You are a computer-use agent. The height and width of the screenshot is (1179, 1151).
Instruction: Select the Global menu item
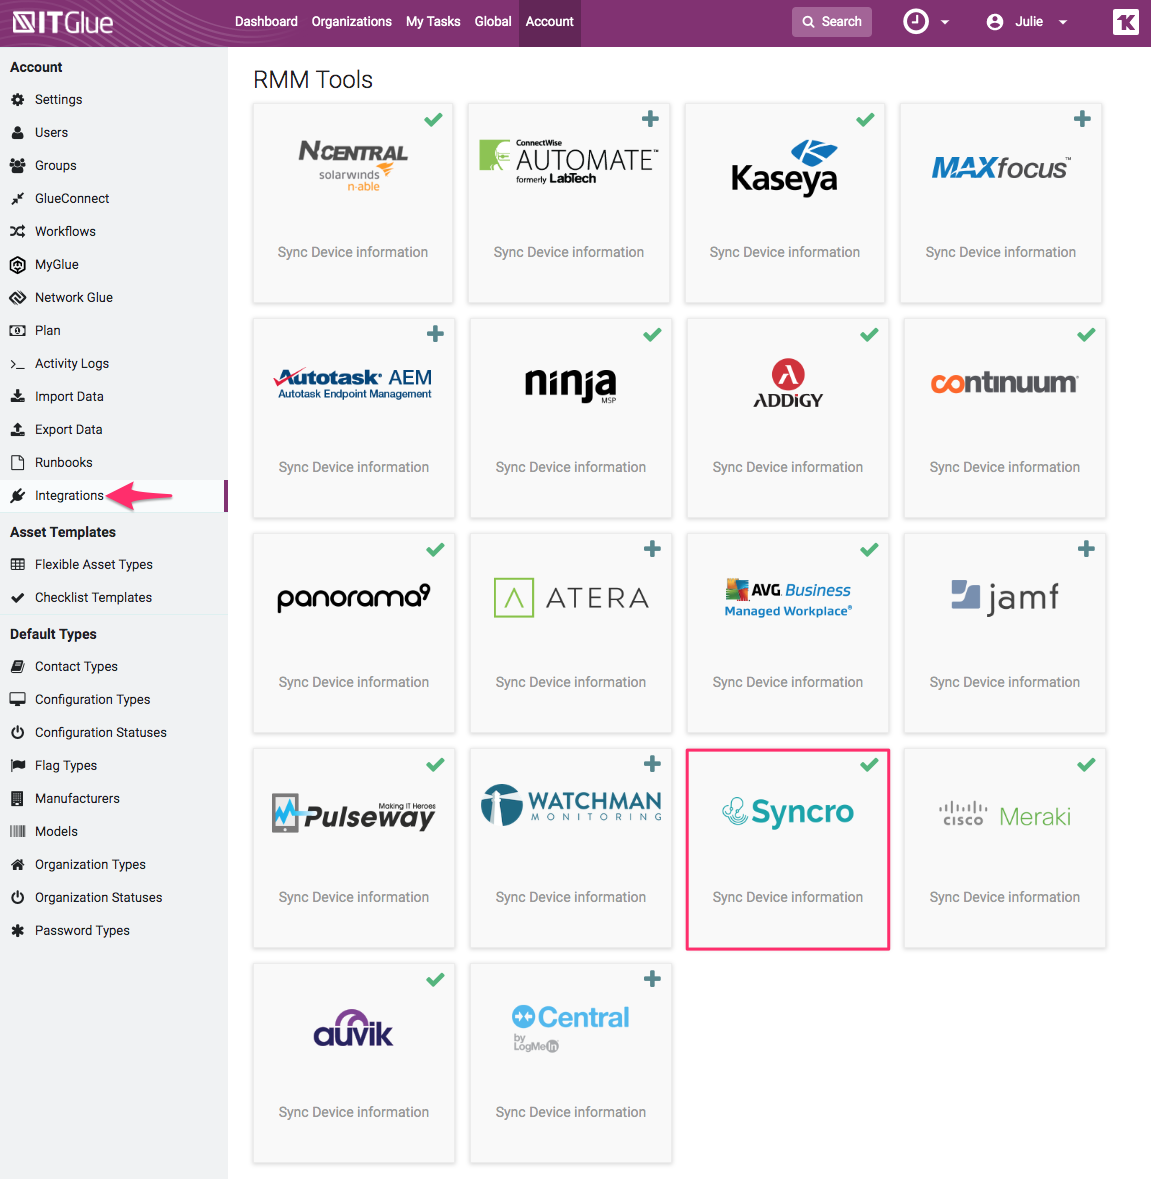point(492,22)
